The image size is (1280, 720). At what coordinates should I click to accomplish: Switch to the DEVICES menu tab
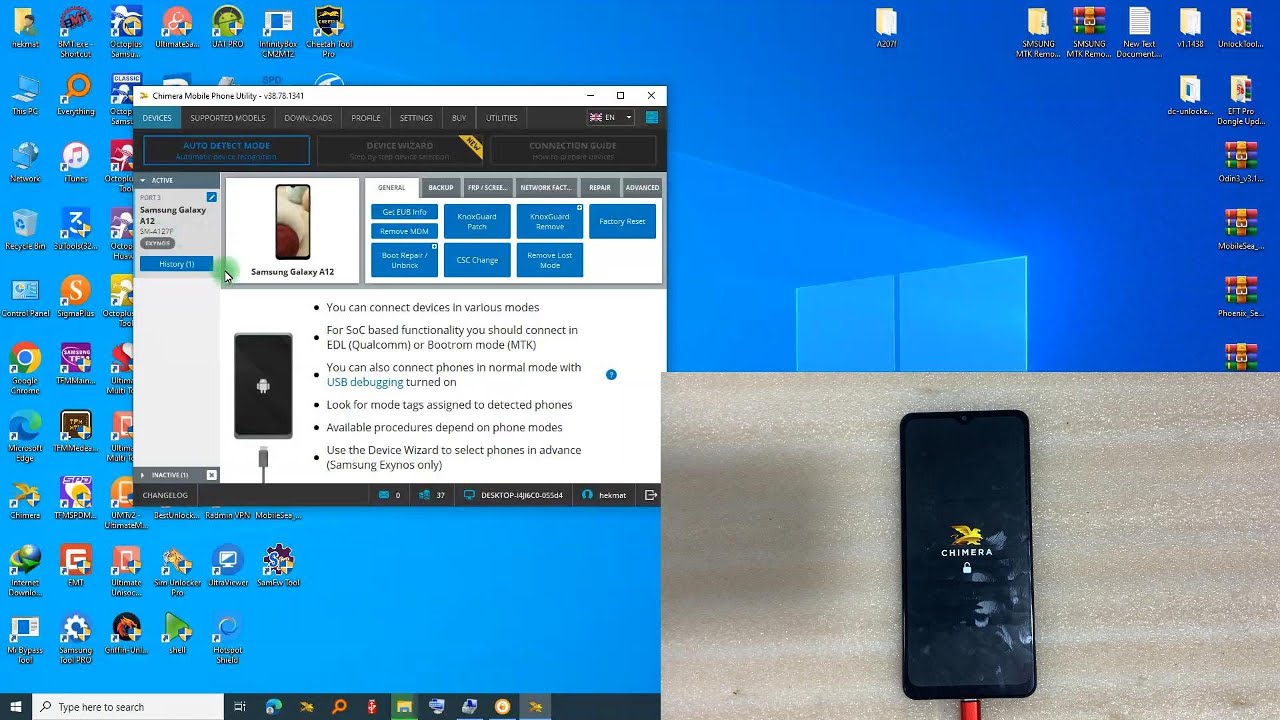point(157,118)
